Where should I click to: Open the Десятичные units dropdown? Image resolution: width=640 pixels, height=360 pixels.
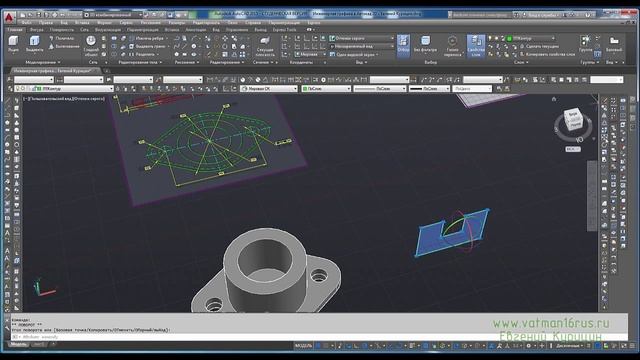569,346
